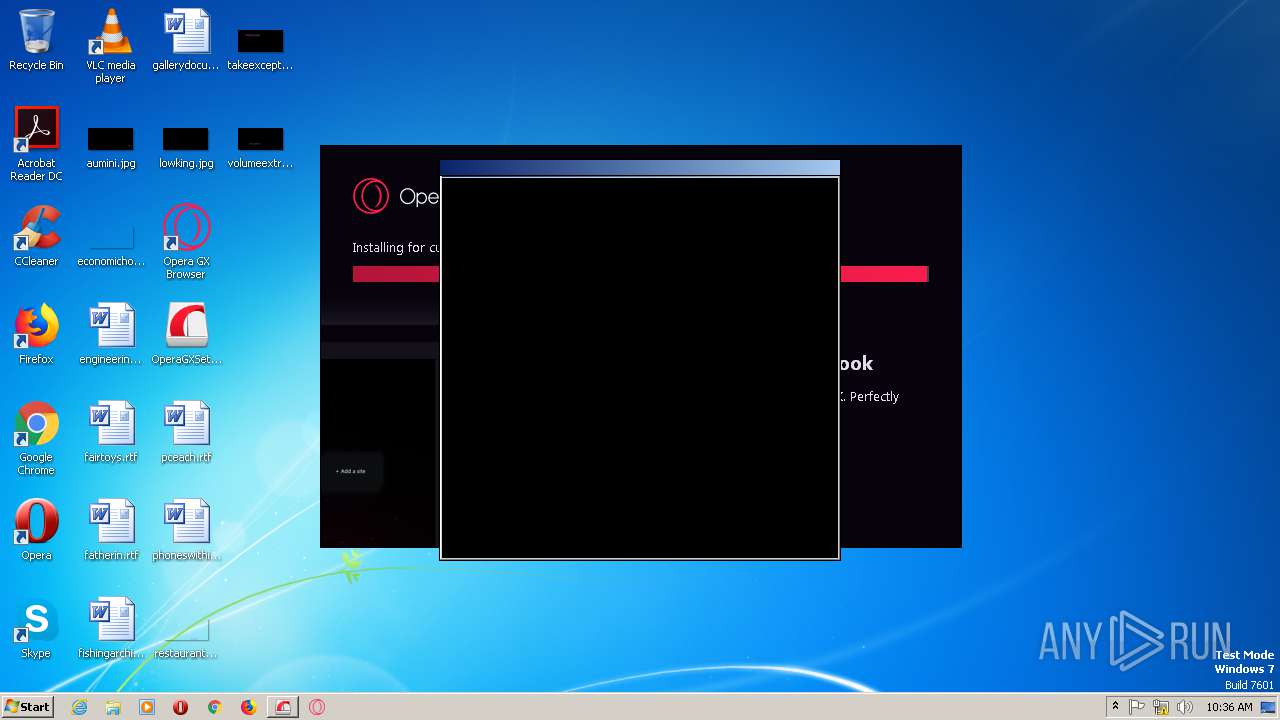This screenshot has height=720, width=1280.
Task: Select the fishingarchi... document
Action: point(110,628)
